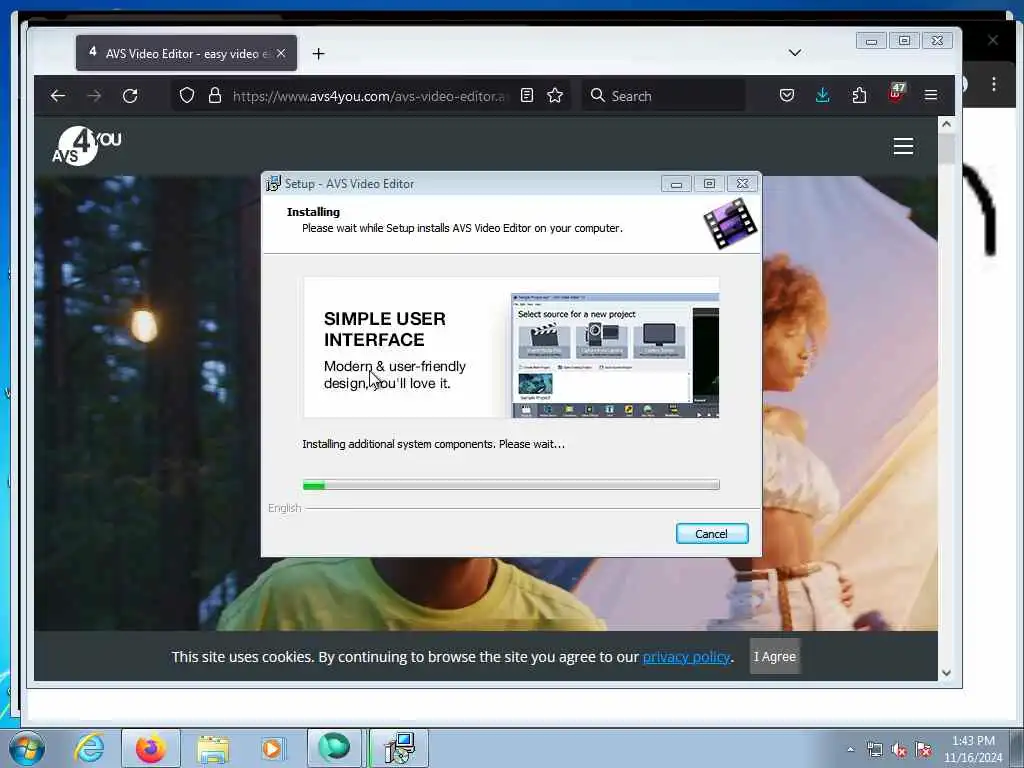Viewport: 1024px width, 768px height.
Task: Click the Firefox back arrow
Action: [57, 96]
